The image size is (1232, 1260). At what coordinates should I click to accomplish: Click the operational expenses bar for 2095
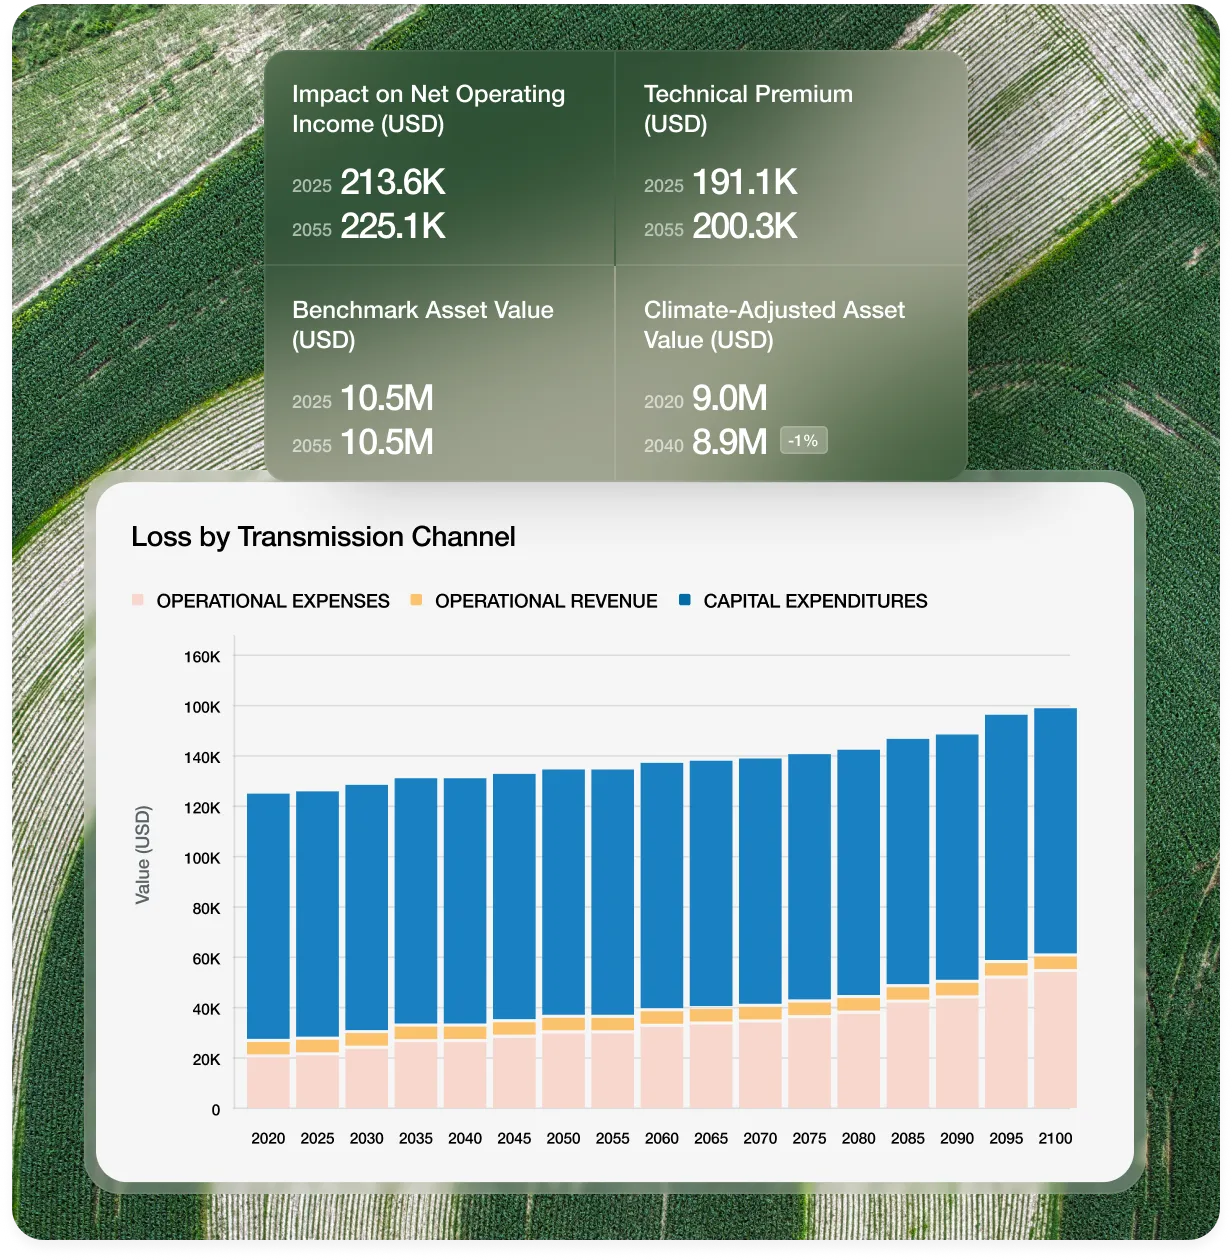pyautogui.click(x=1006, y=1043)
